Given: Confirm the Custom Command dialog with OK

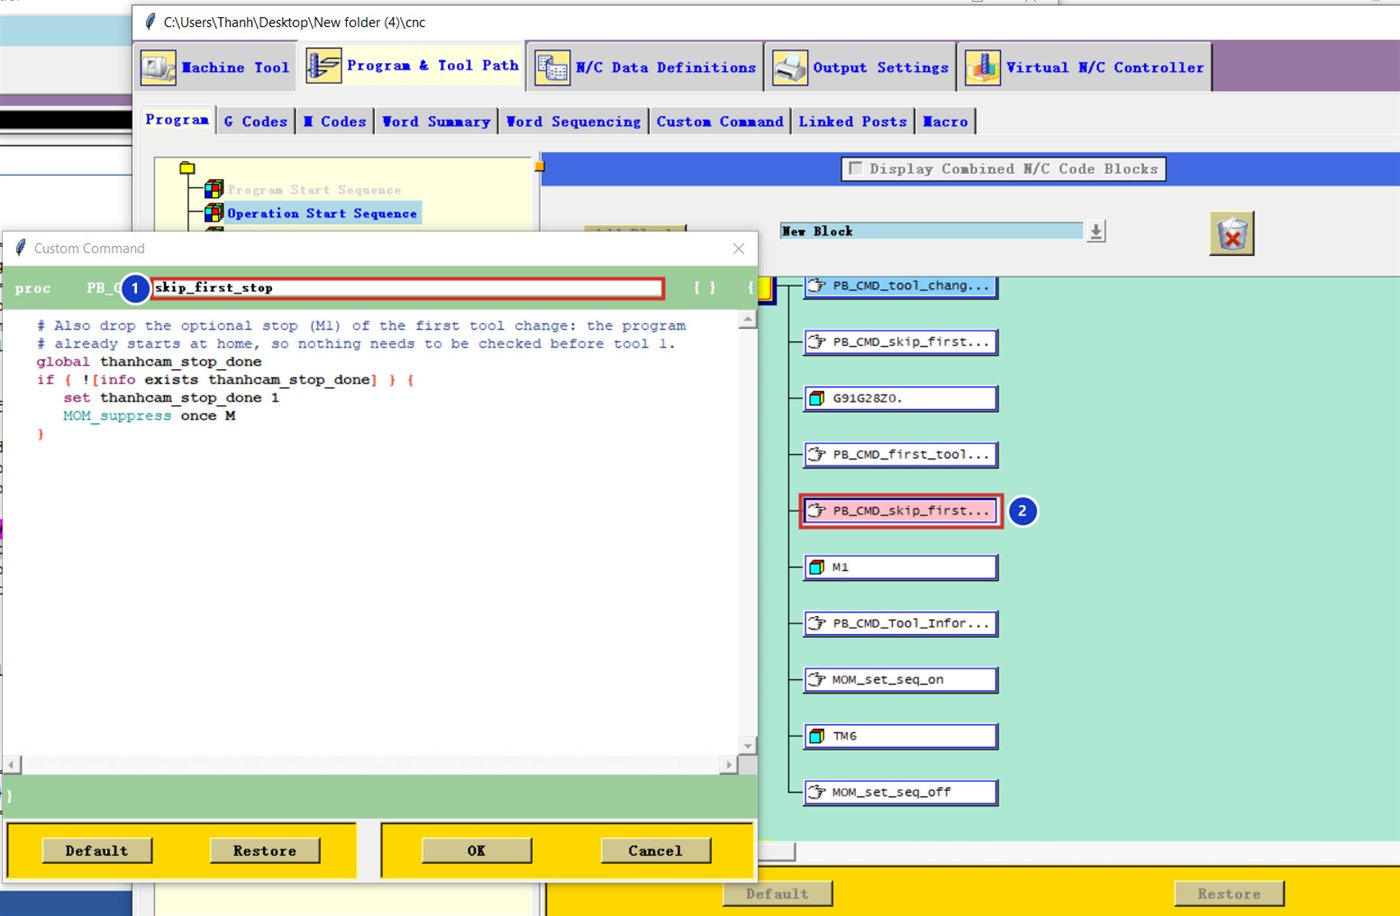Looking at the screenshot, I should pos(476,851).
